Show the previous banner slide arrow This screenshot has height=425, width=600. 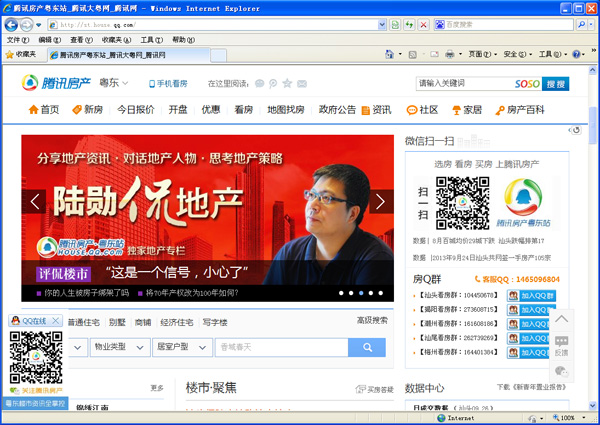(x=35, y=202)
